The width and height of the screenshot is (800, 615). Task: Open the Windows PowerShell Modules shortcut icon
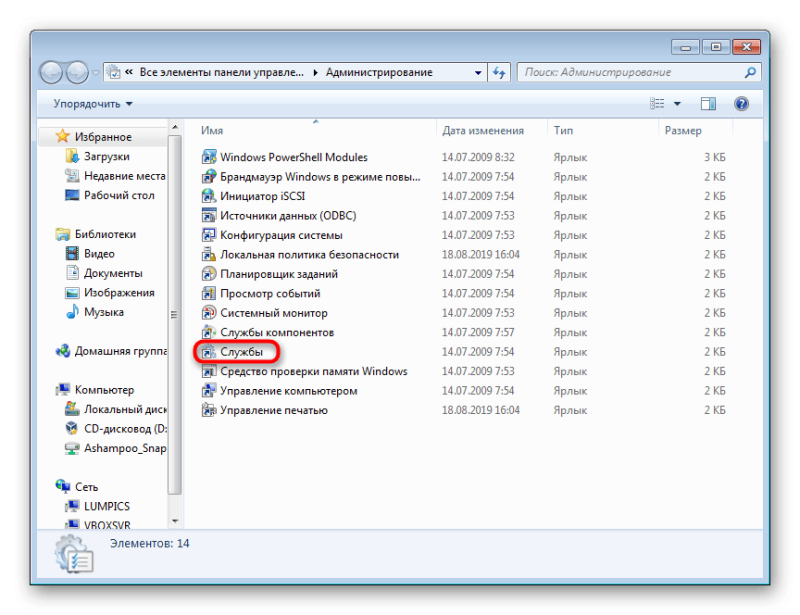point(209,157)
